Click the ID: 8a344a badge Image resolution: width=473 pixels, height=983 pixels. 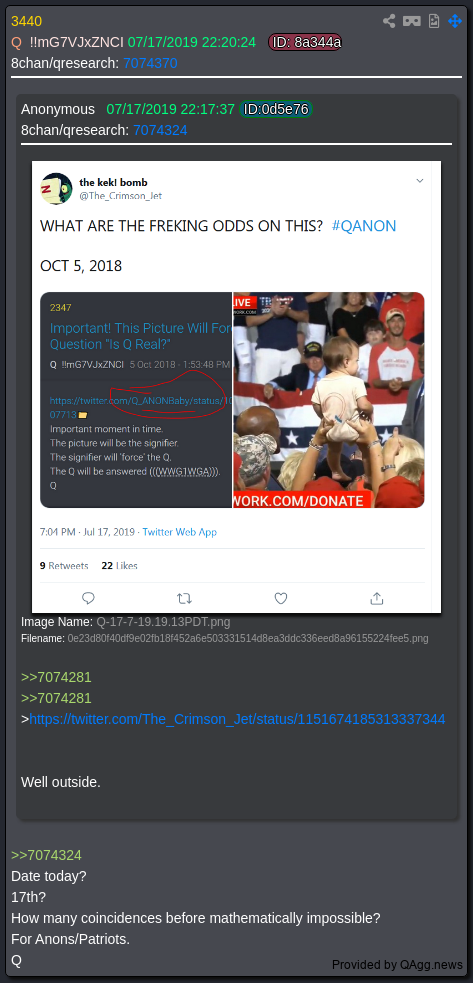coord(305,42)
